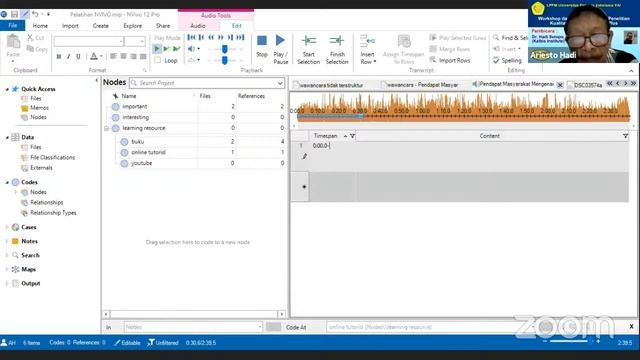Click the rewind playback icon
Viewport: 640px width, 360px height.
coord(211,38)
